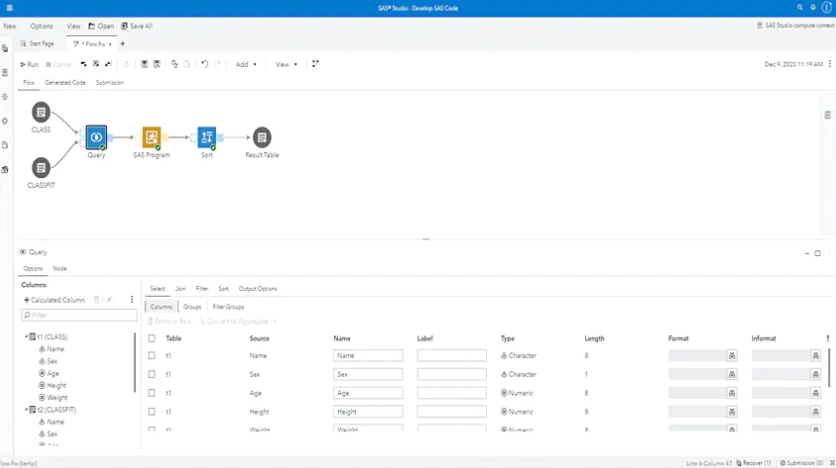
Task: Switch to the Start Page tab
Action: click(x=37, y=44)
